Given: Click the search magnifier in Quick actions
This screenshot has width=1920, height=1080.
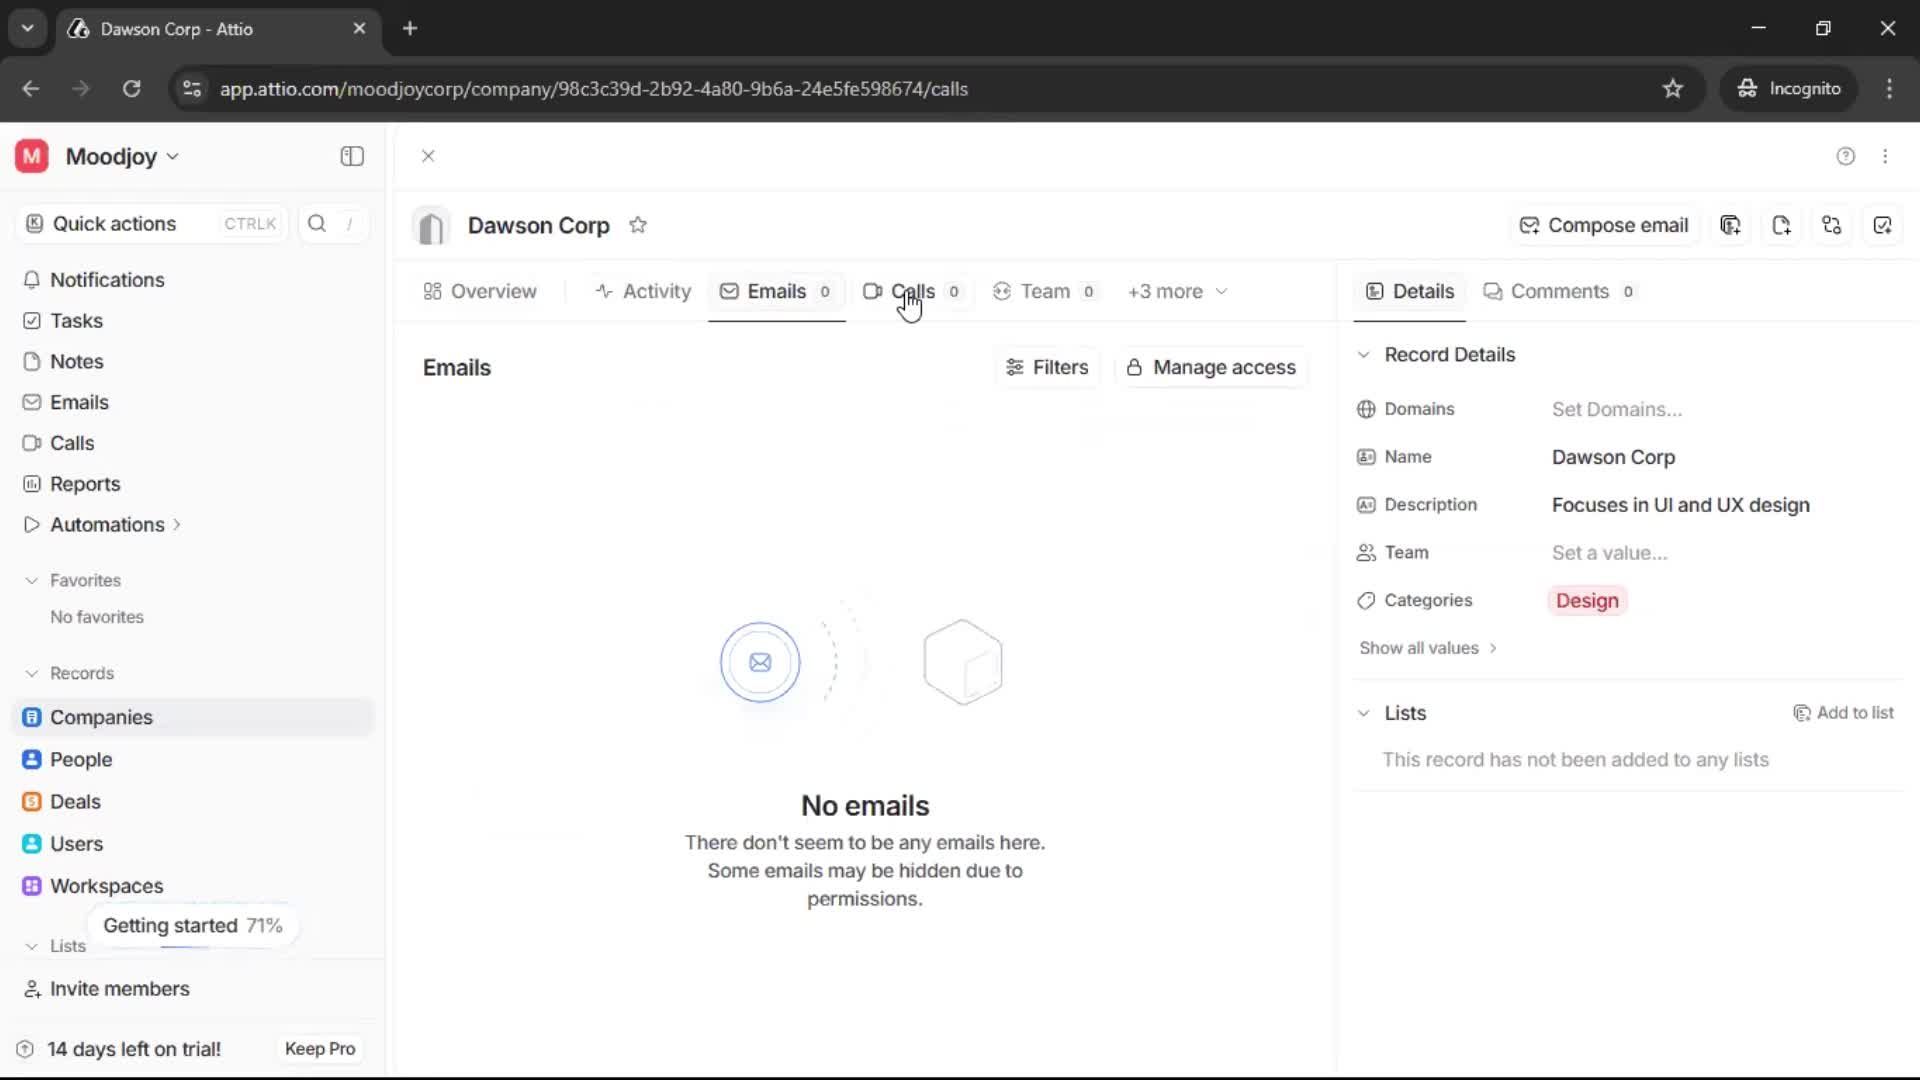Looking at the screenshot, I should 317,223.
